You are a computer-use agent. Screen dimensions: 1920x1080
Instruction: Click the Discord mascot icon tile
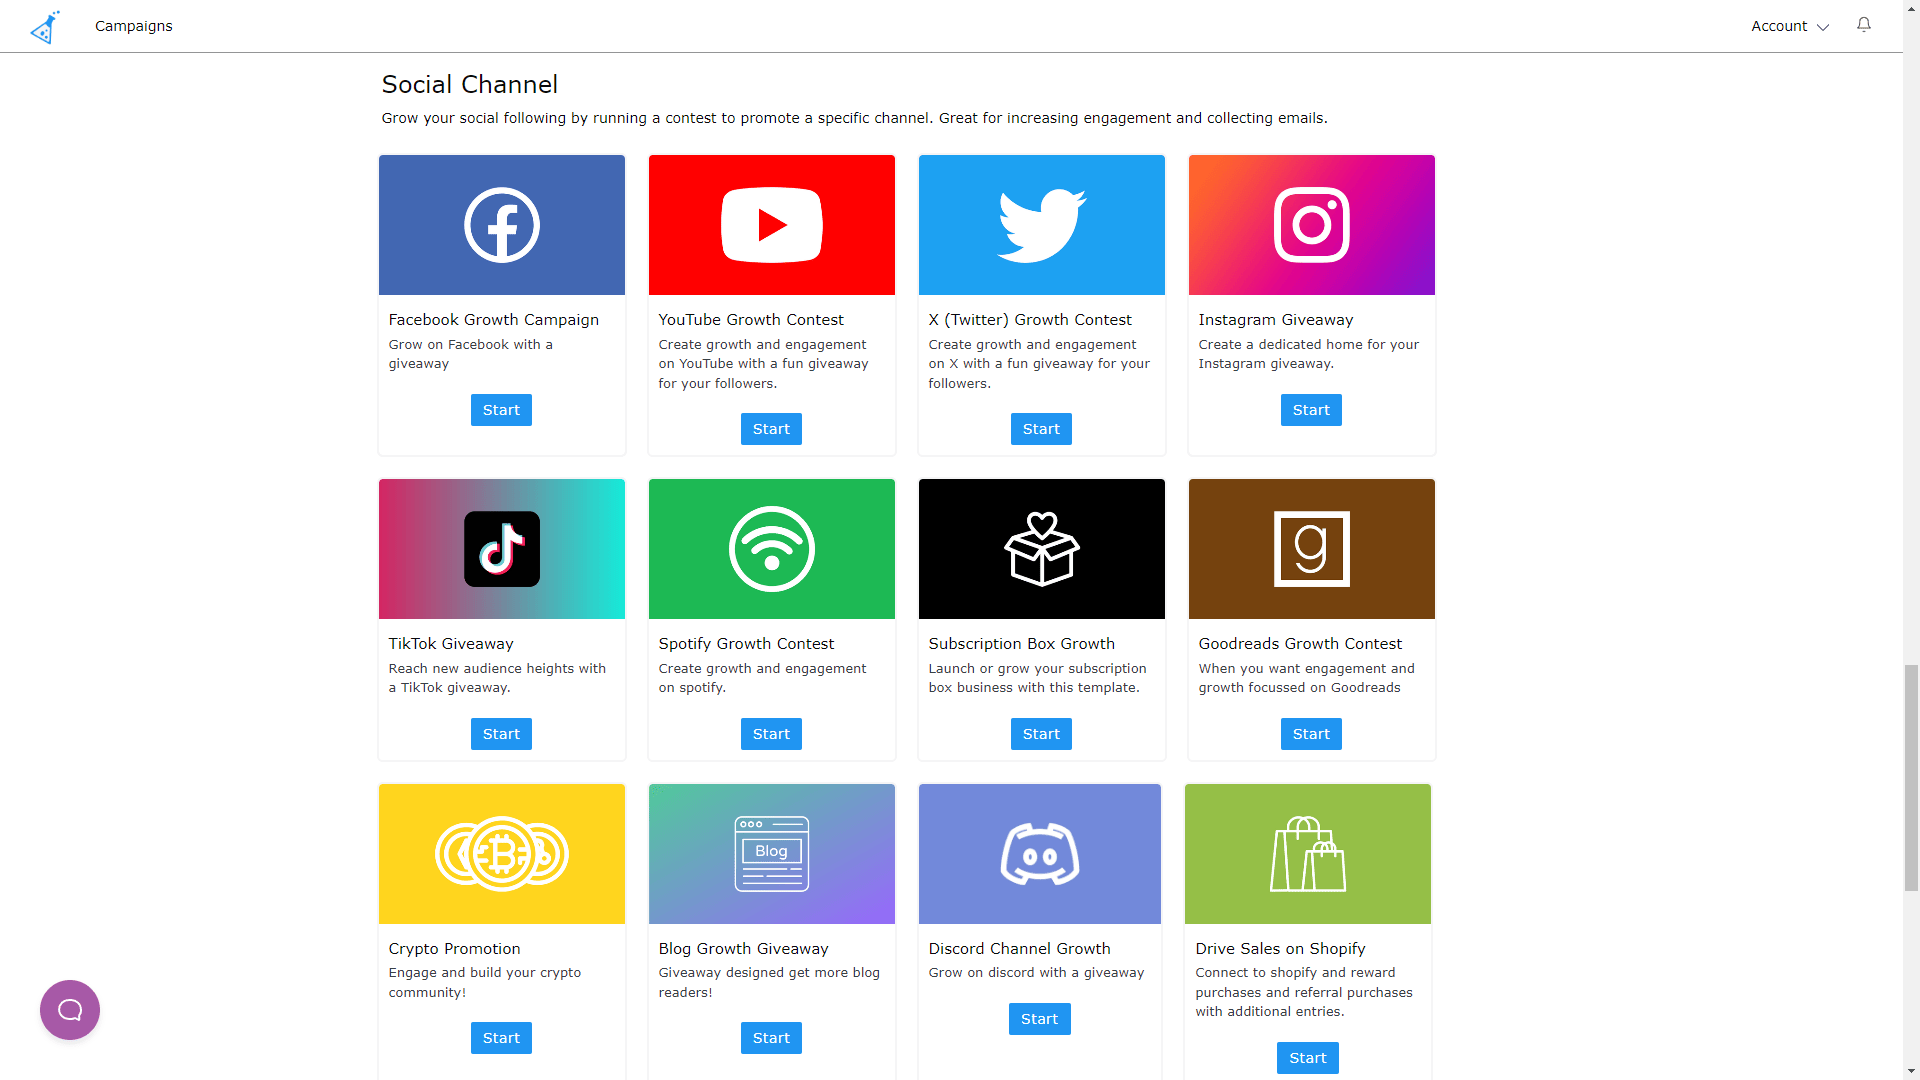click(1039, 853)
